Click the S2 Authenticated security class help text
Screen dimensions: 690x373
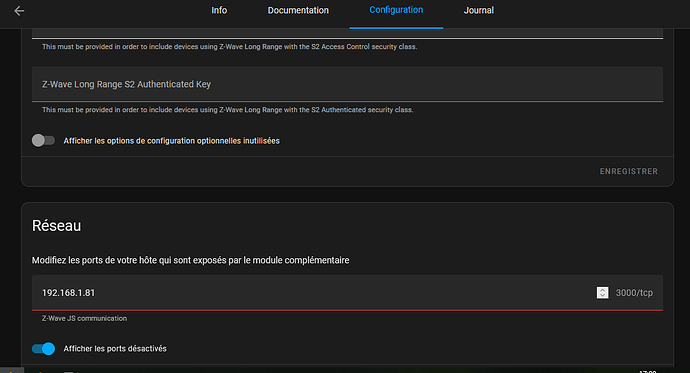click(228, 110)
